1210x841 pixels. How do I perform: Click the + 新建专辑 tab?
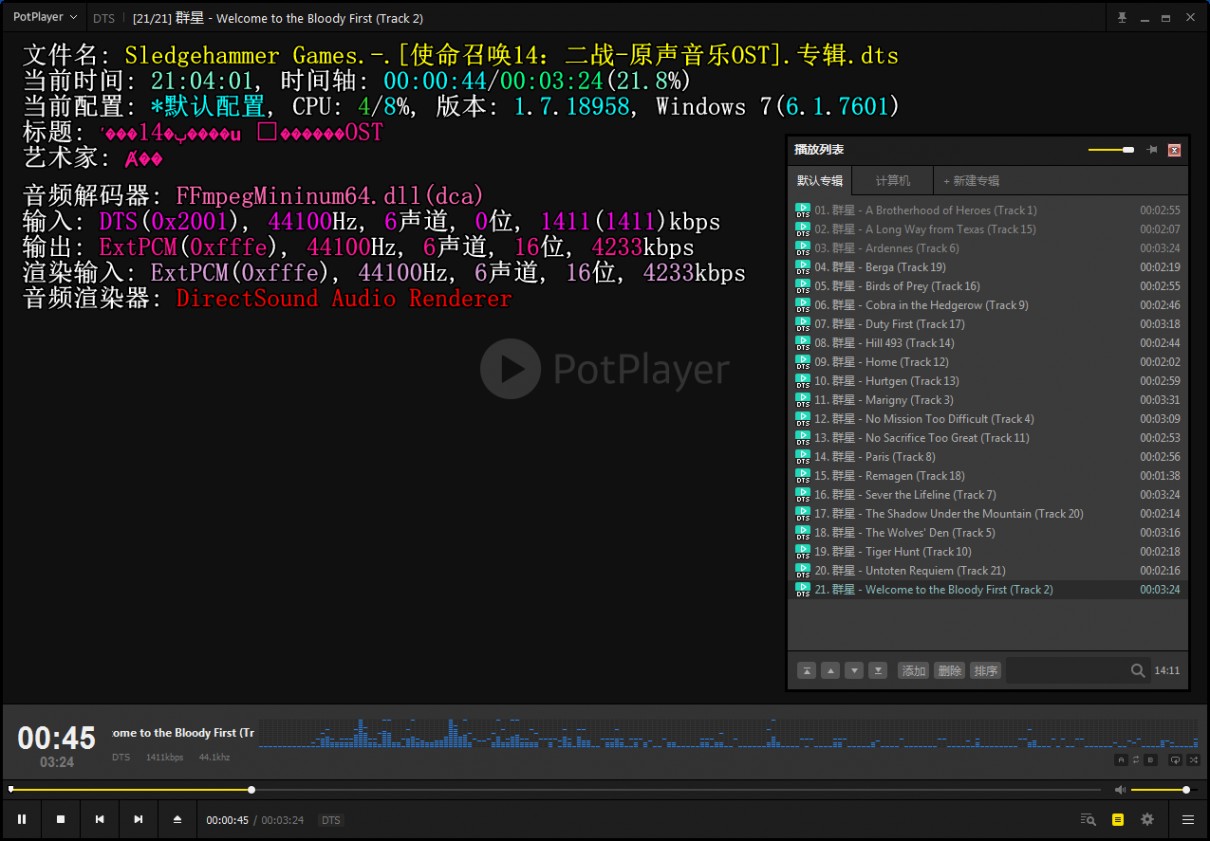(971, 181)
